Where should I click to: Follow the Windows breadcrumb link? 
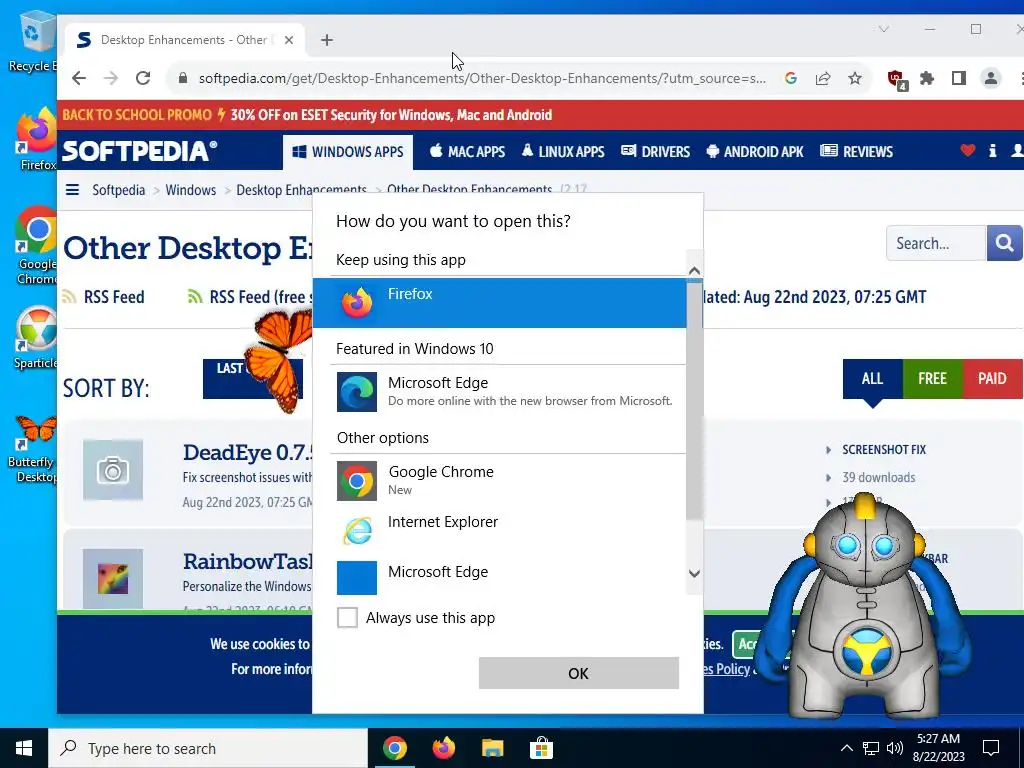191,190
